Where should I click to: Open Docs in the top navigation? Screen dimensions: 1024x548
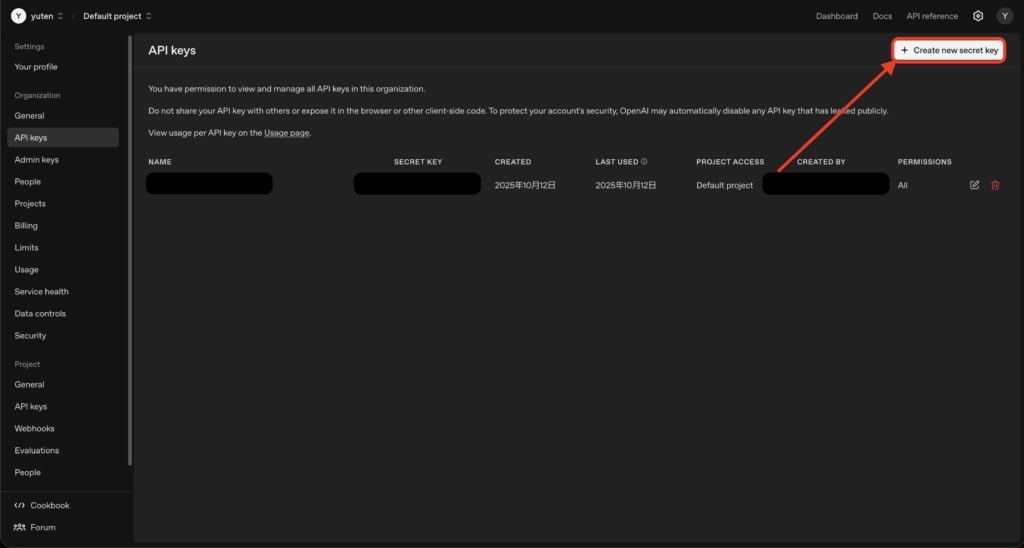coord(882,16)
